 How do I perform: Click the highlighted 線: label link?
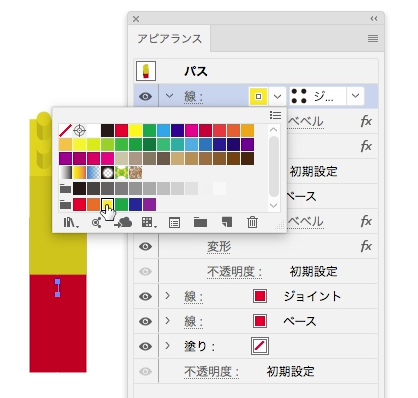(x=194, y=97)
